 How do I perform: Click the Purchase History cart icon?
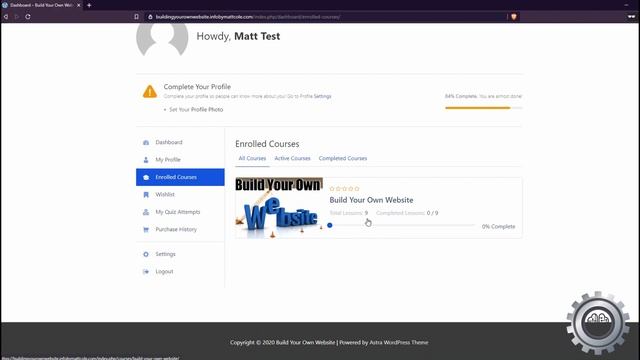point(146,229)
